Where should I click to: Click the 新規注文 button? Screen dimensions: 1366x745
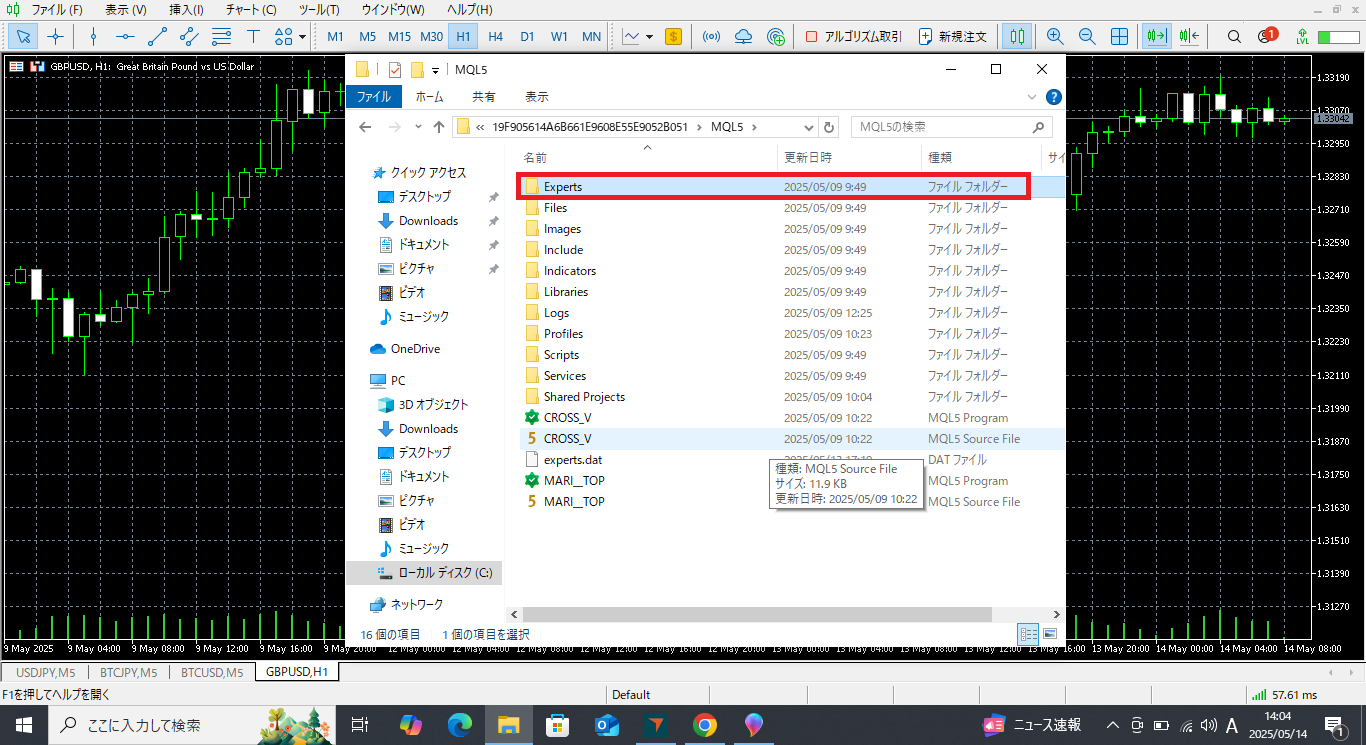tap(953, 37)
